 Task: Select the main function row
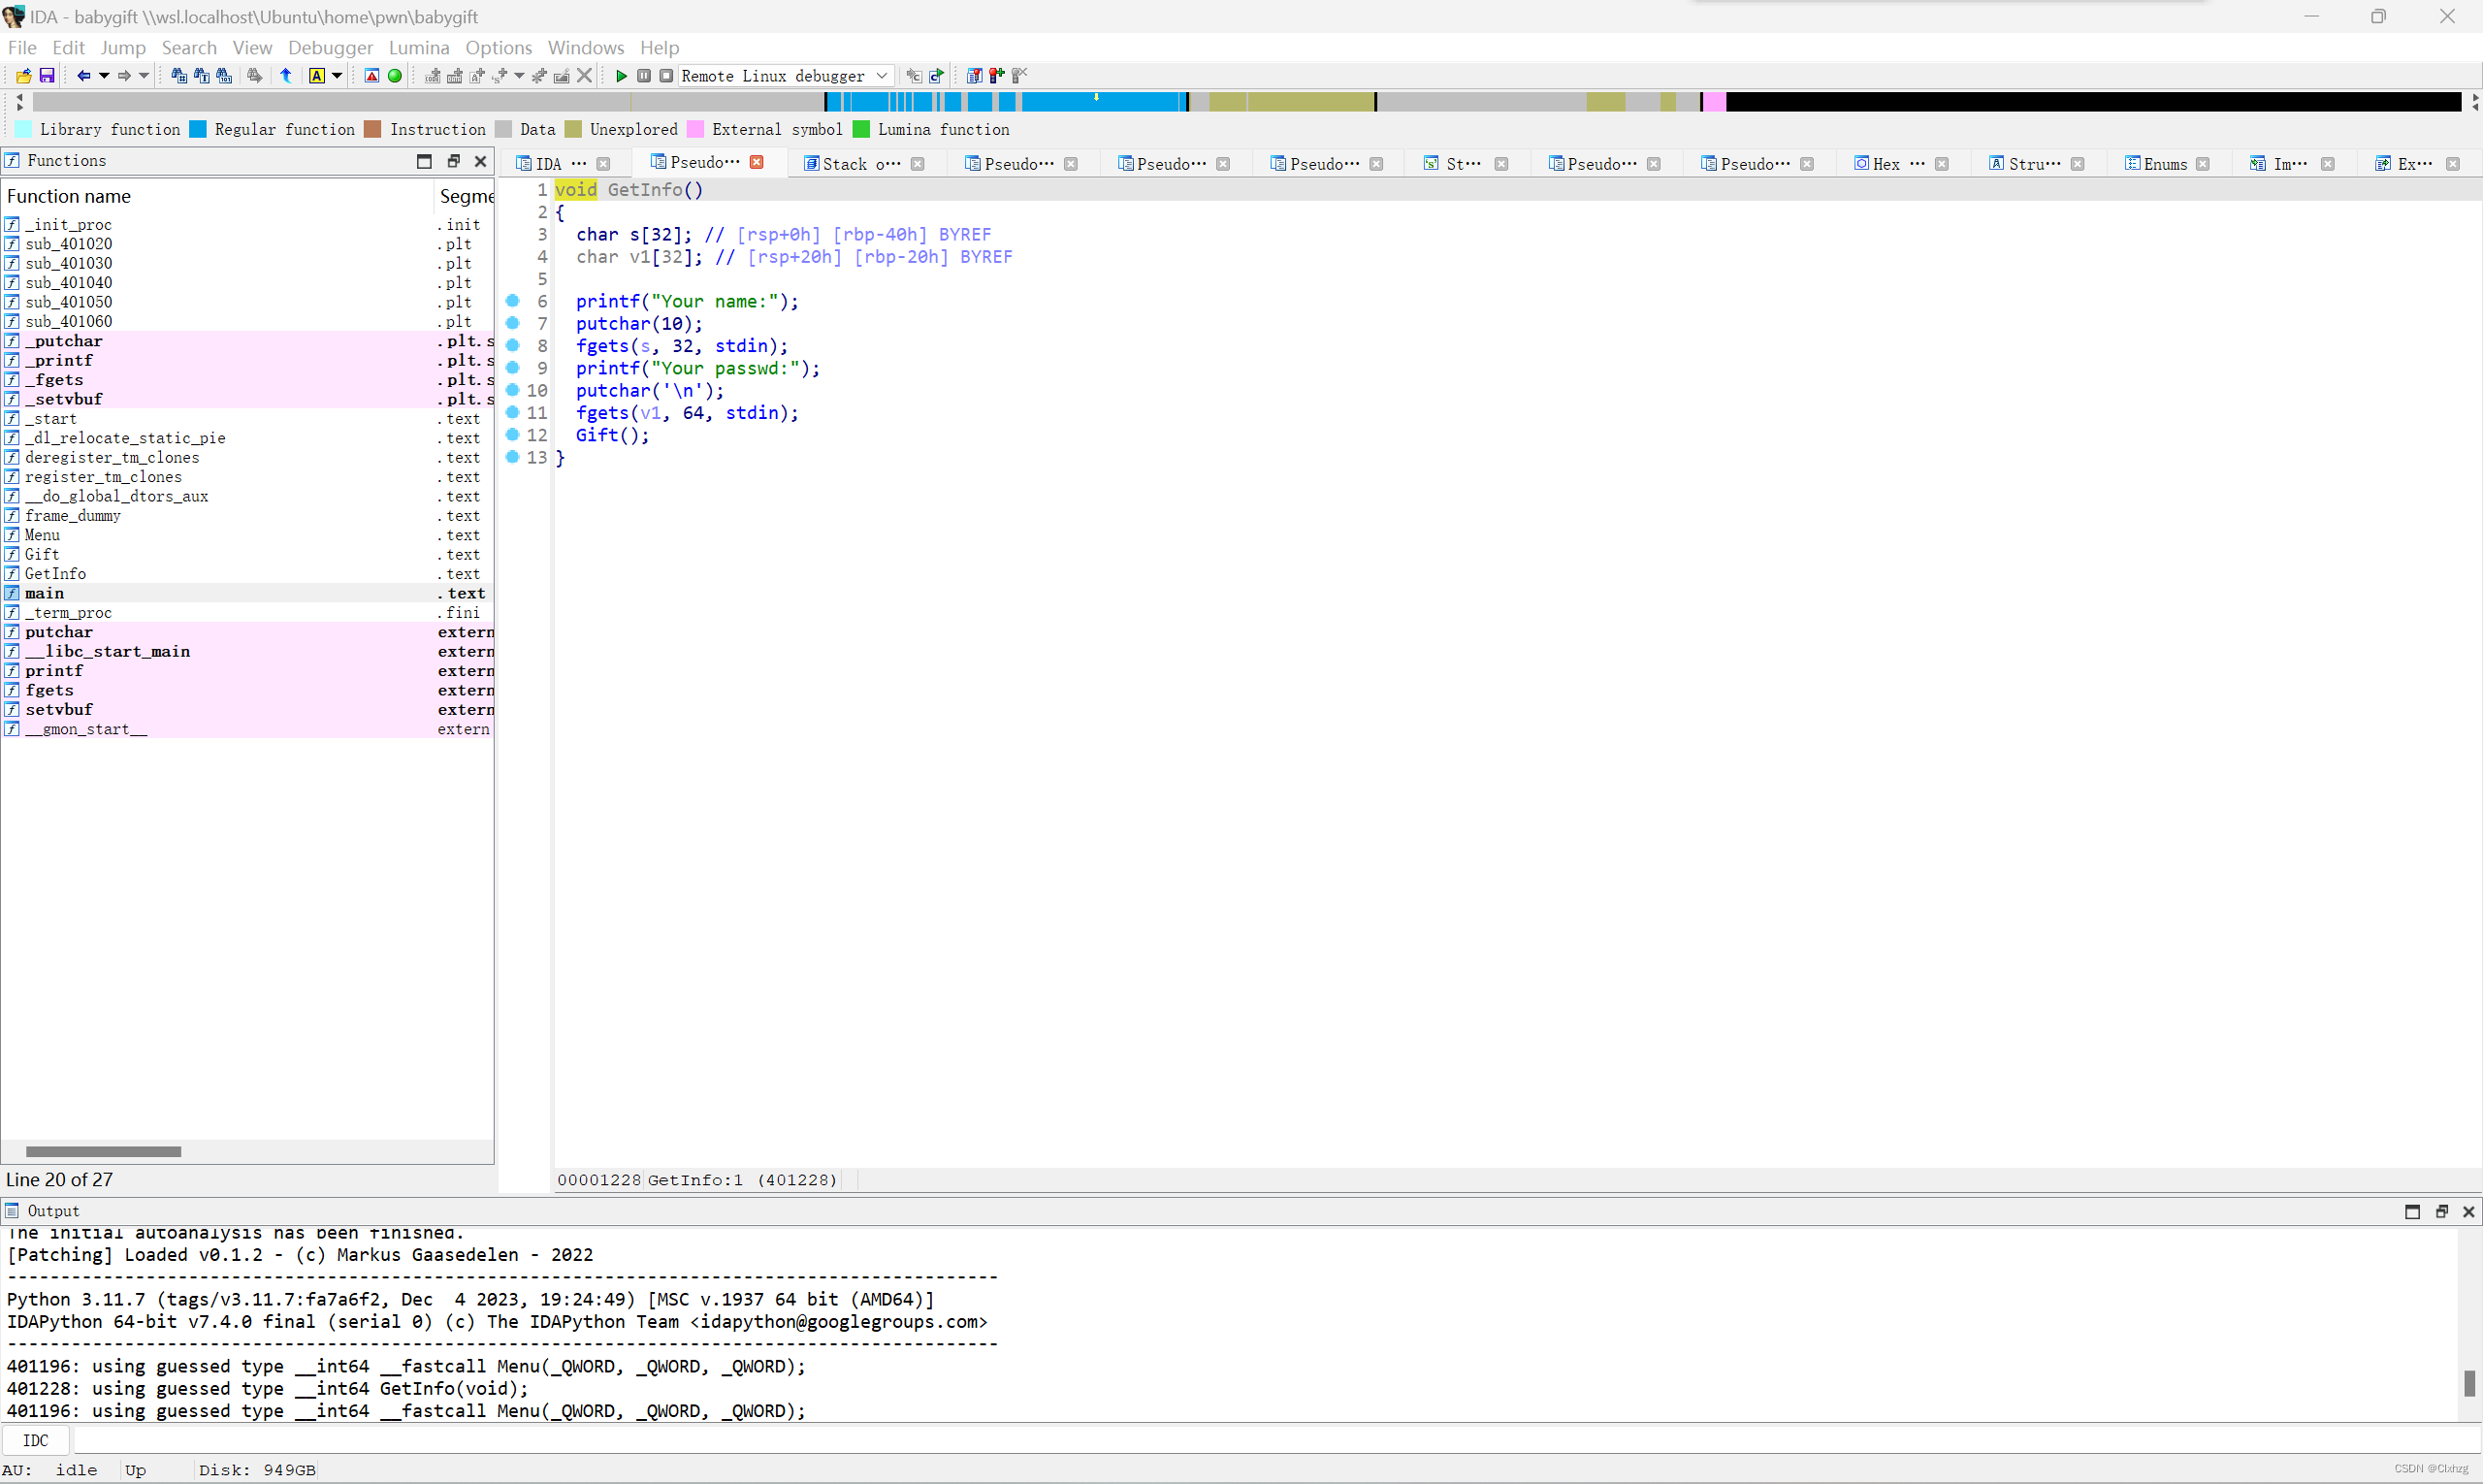coord(248,593)
